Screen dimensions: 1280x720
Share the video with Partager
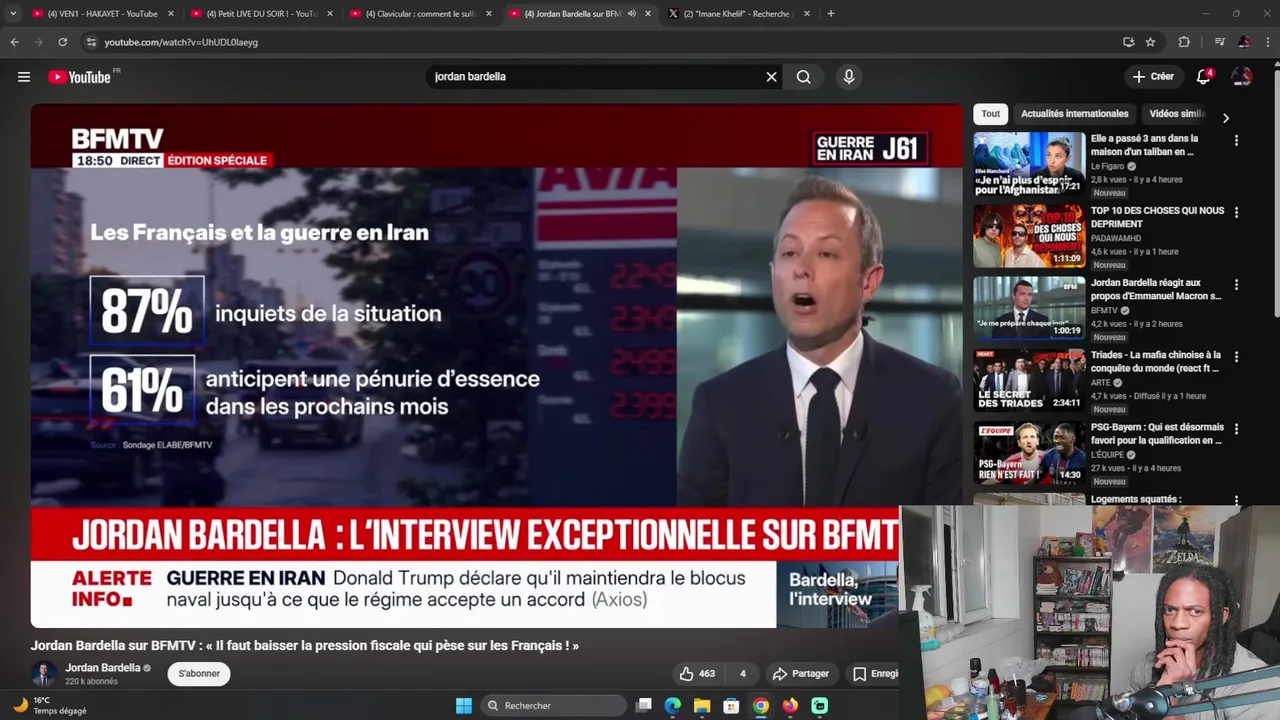[x=801, y=674]
